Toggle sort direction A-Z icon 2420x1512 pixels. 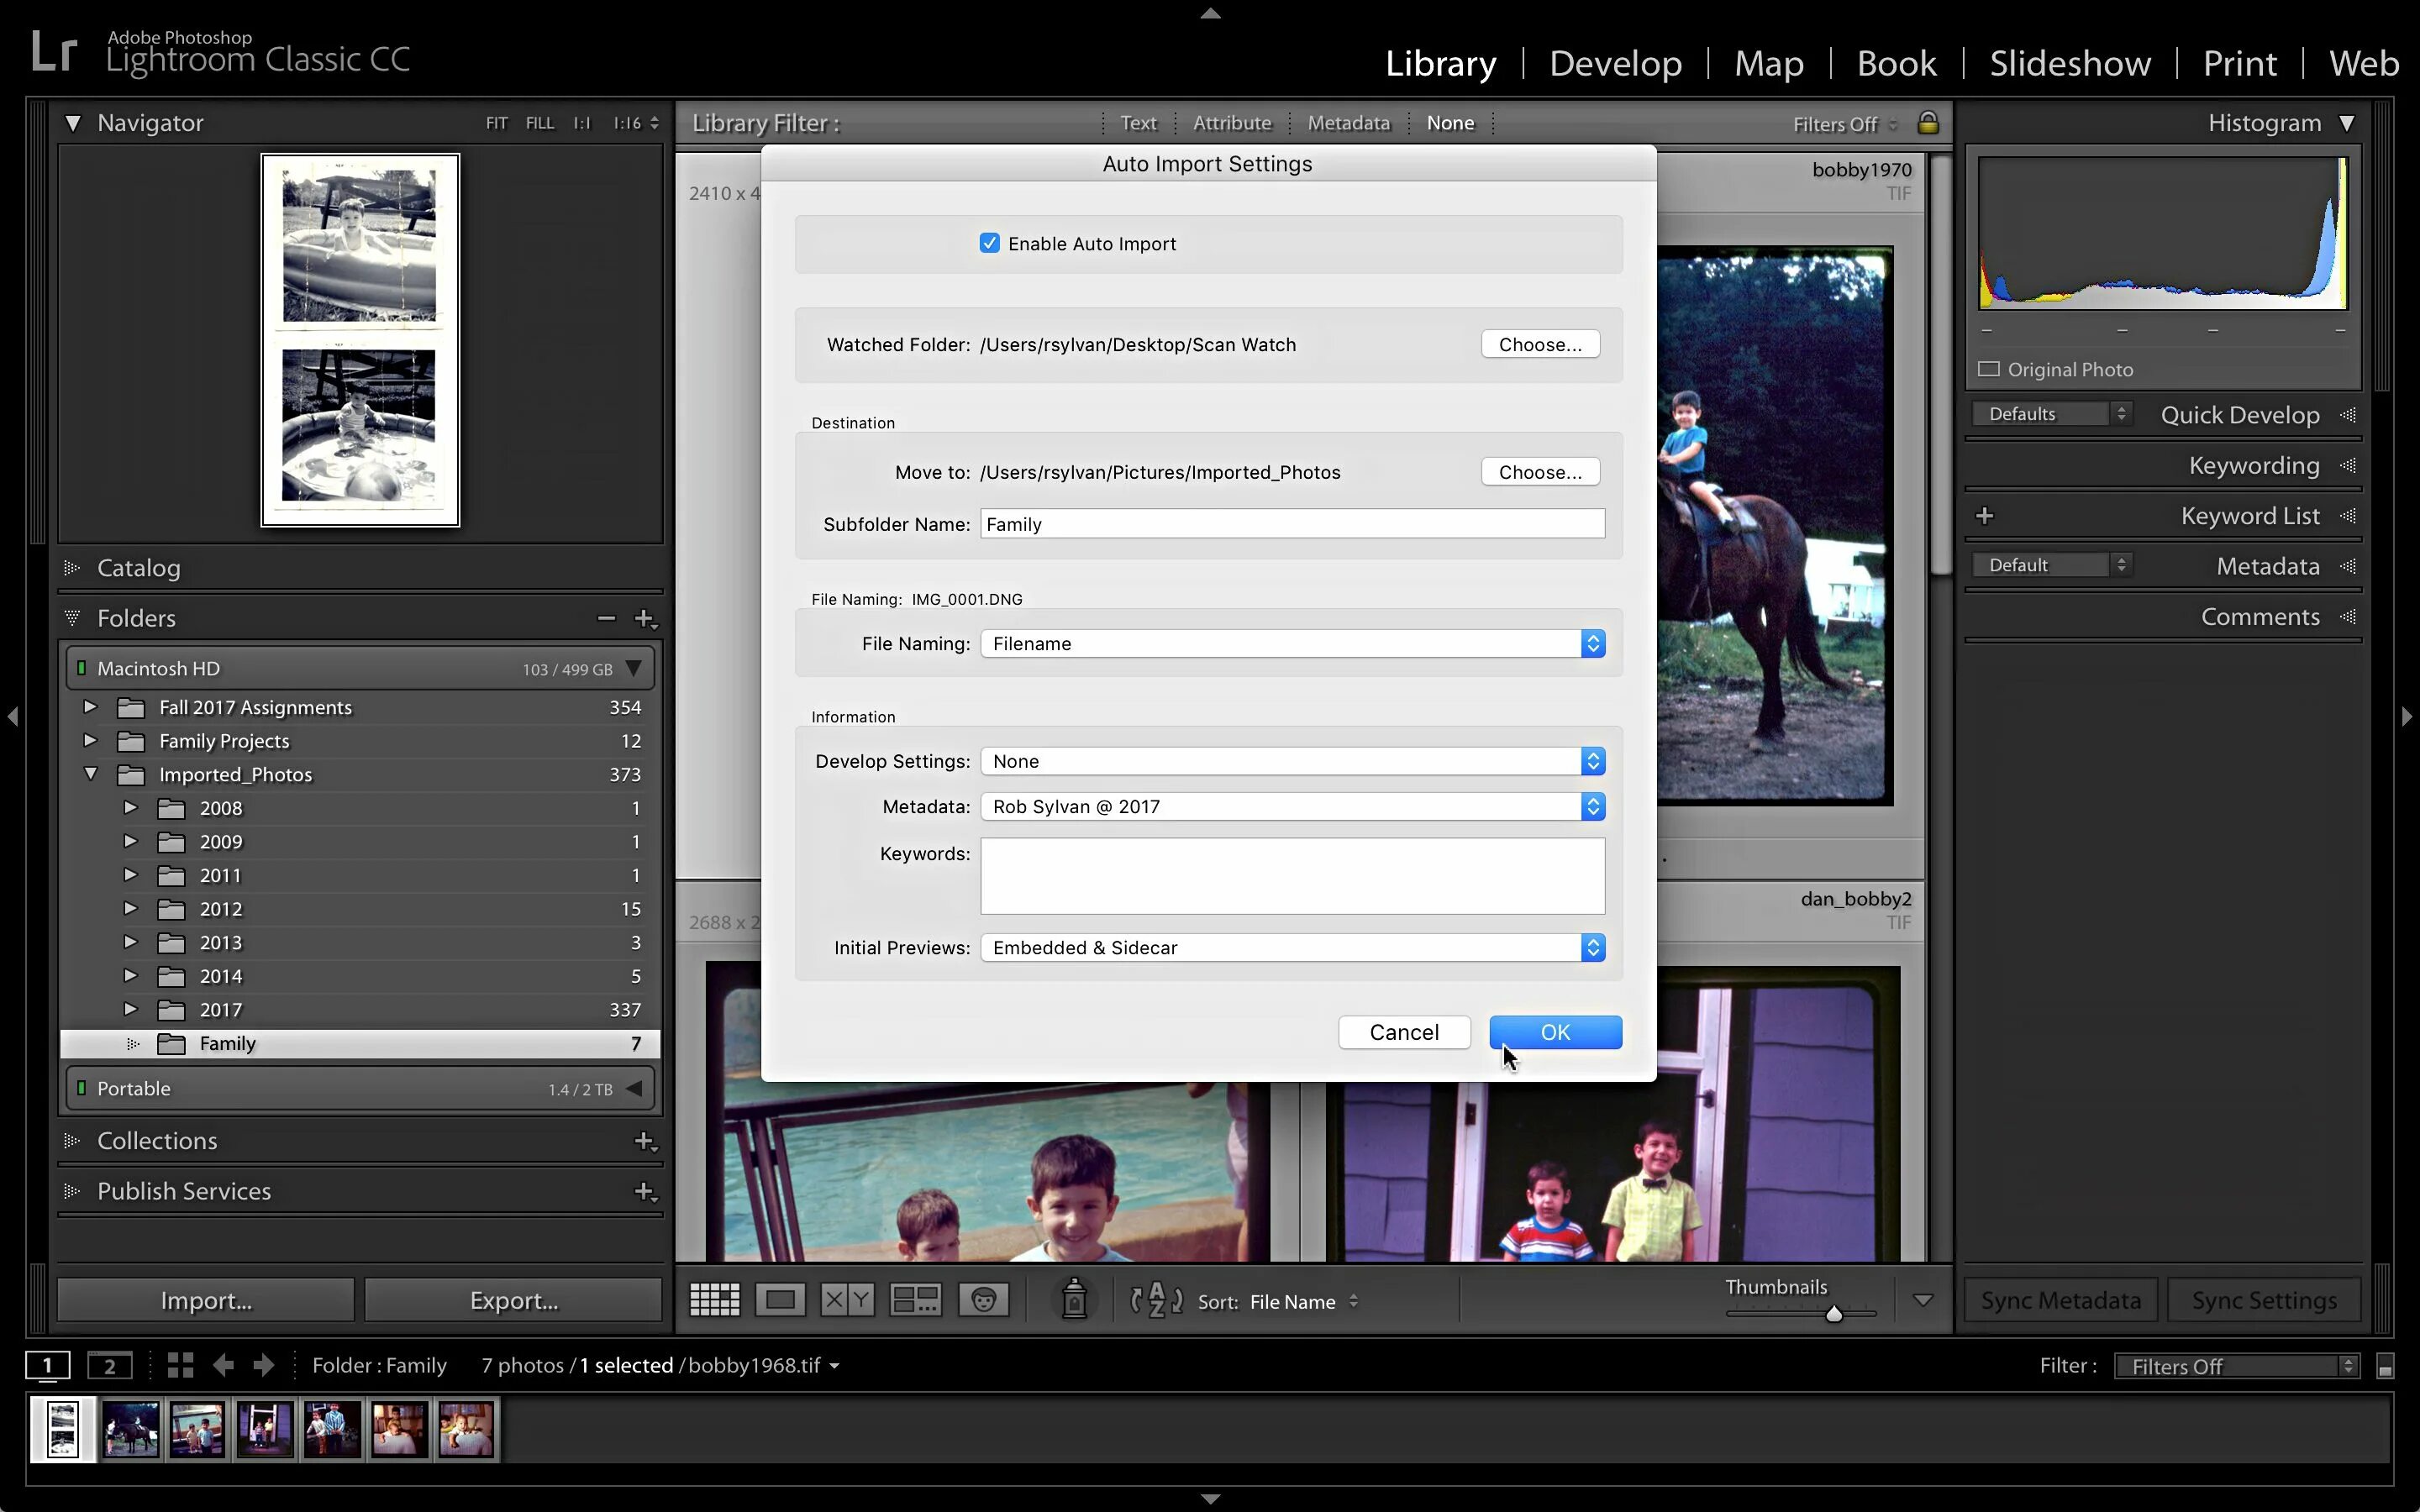(1156, 1300)
